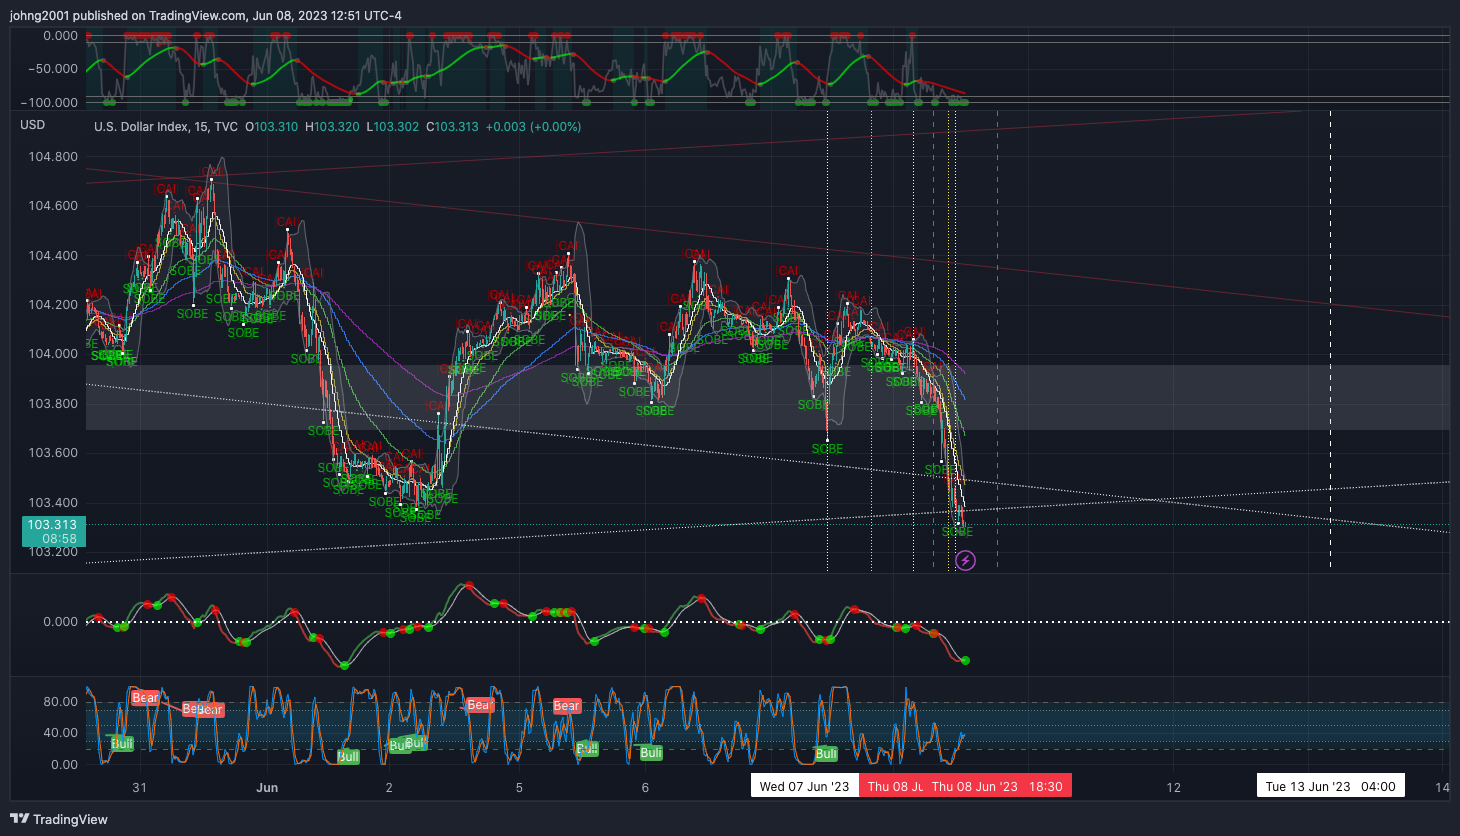Click the 'Tue 13 Jun '23 04:00' time label
Viewport: 1460px width, 836px height.
(1330, 786)
